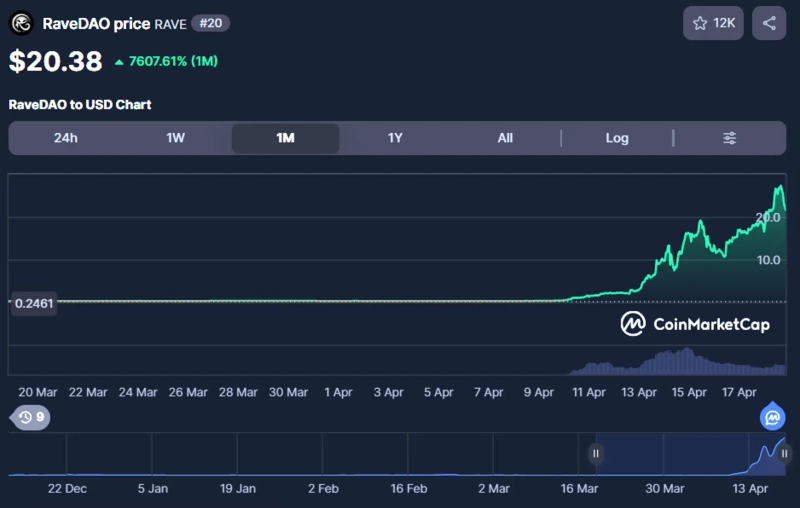Switch to the All time range
The image size is (800, 508).
pyautogui.click(x=505, y=138)
